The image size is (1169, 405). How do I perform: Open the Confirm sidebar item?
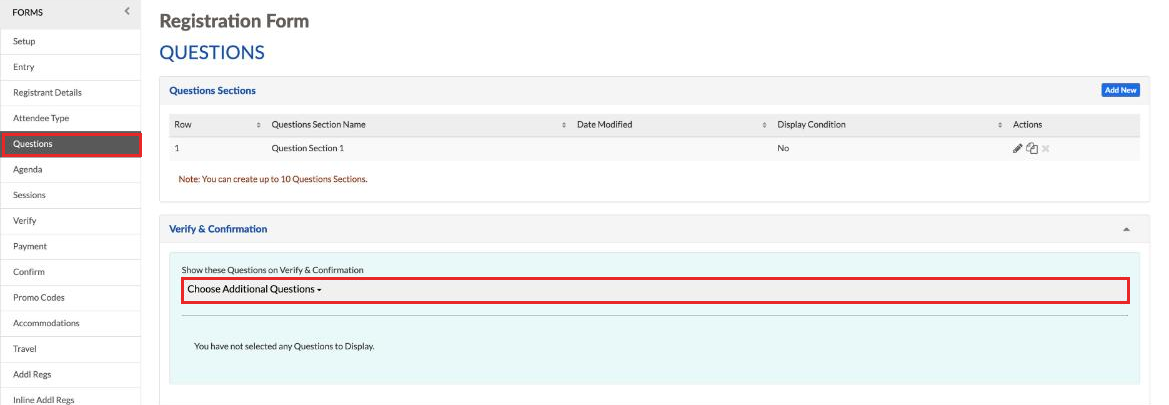70,271
